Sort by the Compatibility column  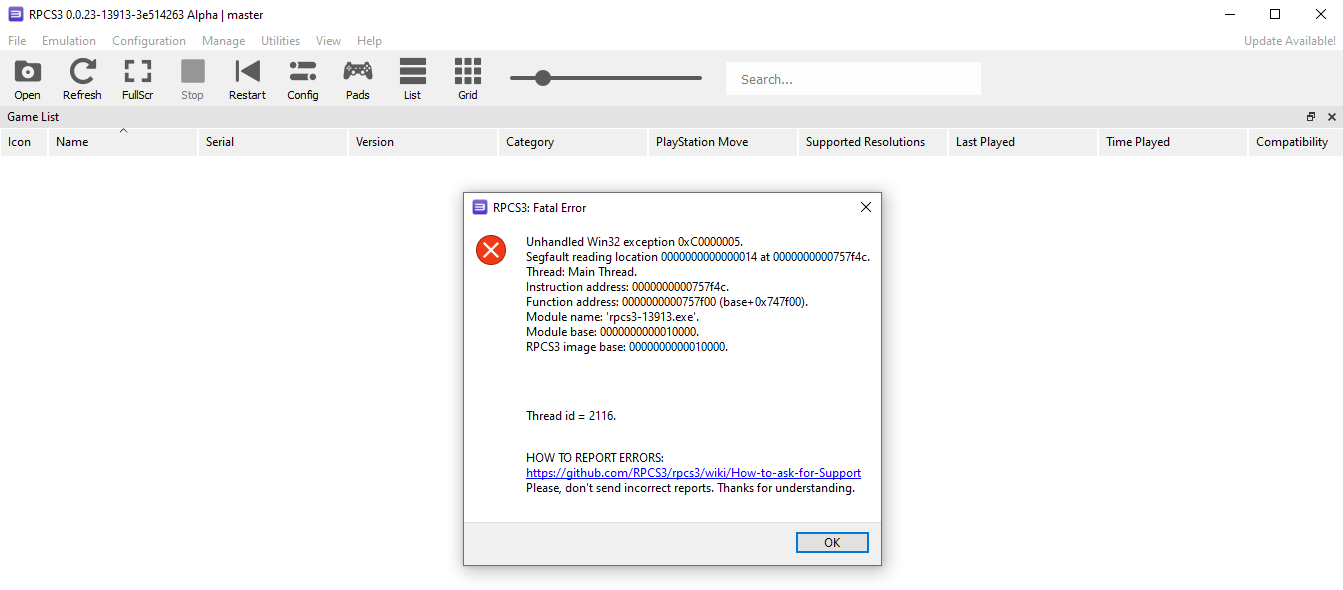tap(1295, 142)
